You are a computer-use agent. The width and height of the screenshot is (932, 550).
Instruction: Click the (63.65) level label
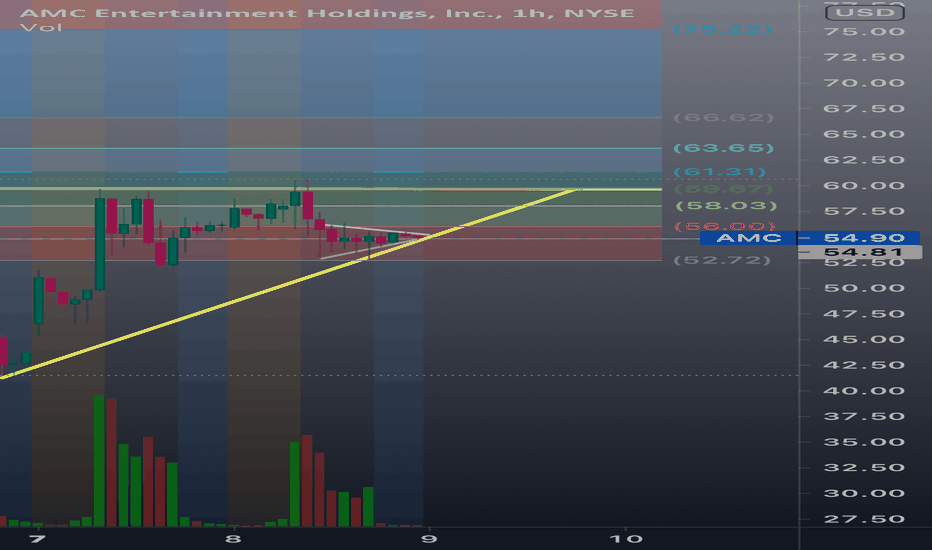[724, 147]
